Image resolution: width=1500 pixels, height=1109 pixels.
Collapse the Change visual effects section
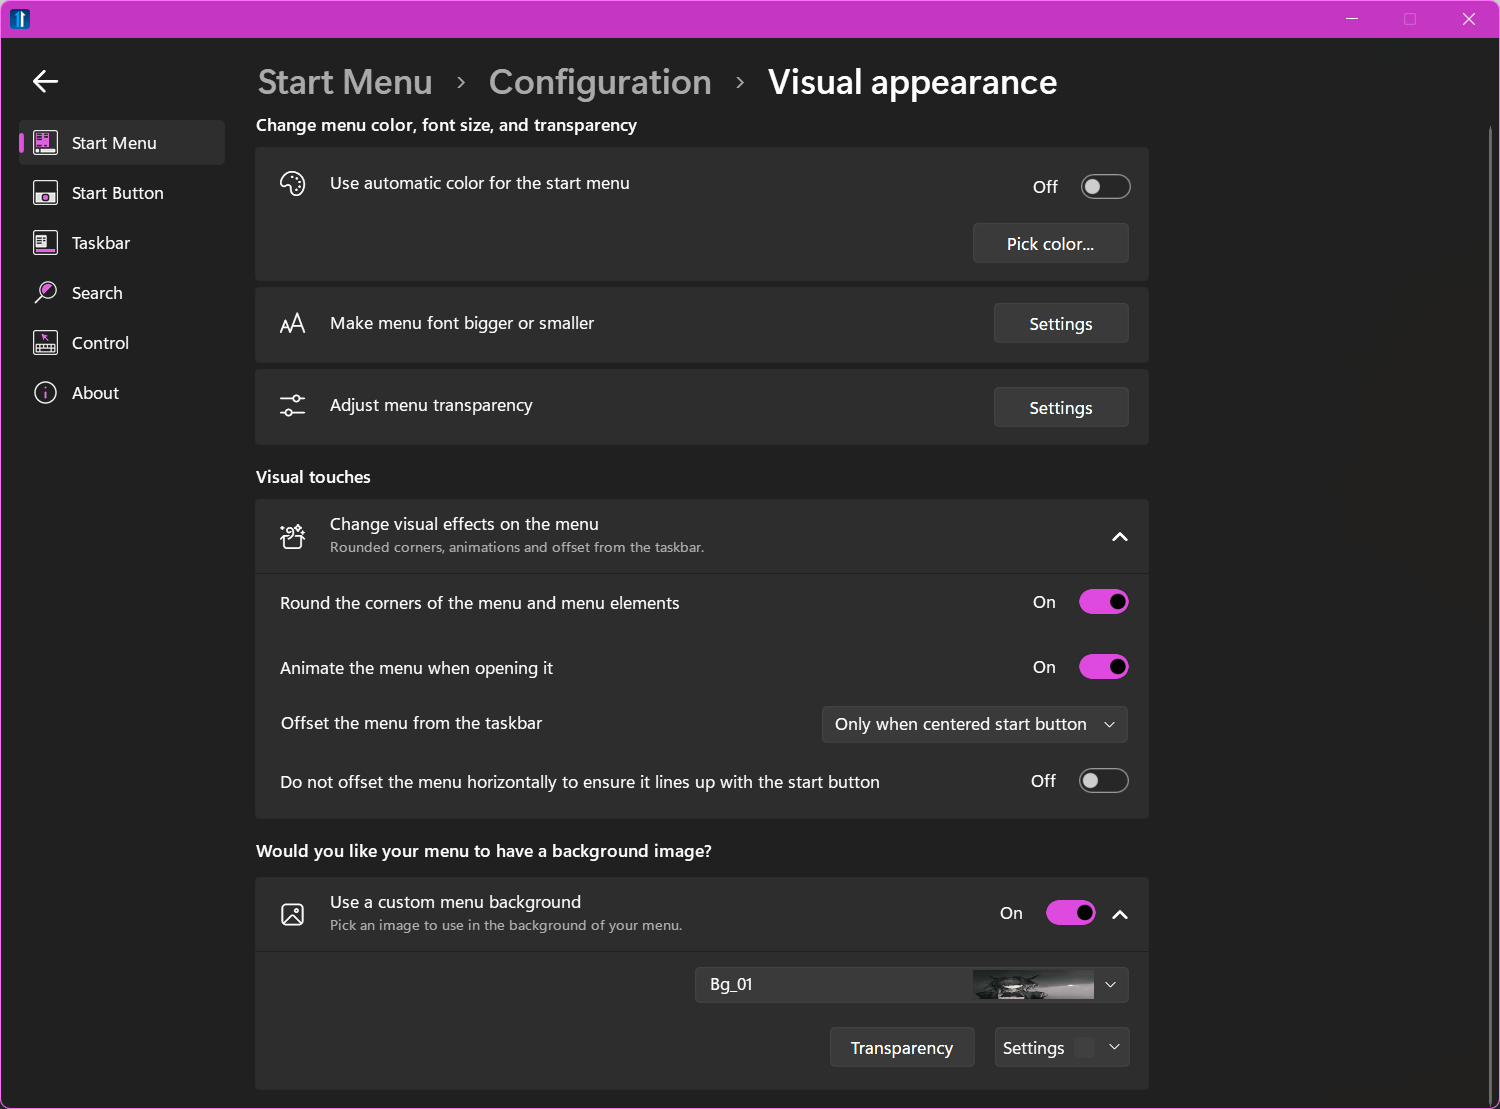[x=1120, y=537]
